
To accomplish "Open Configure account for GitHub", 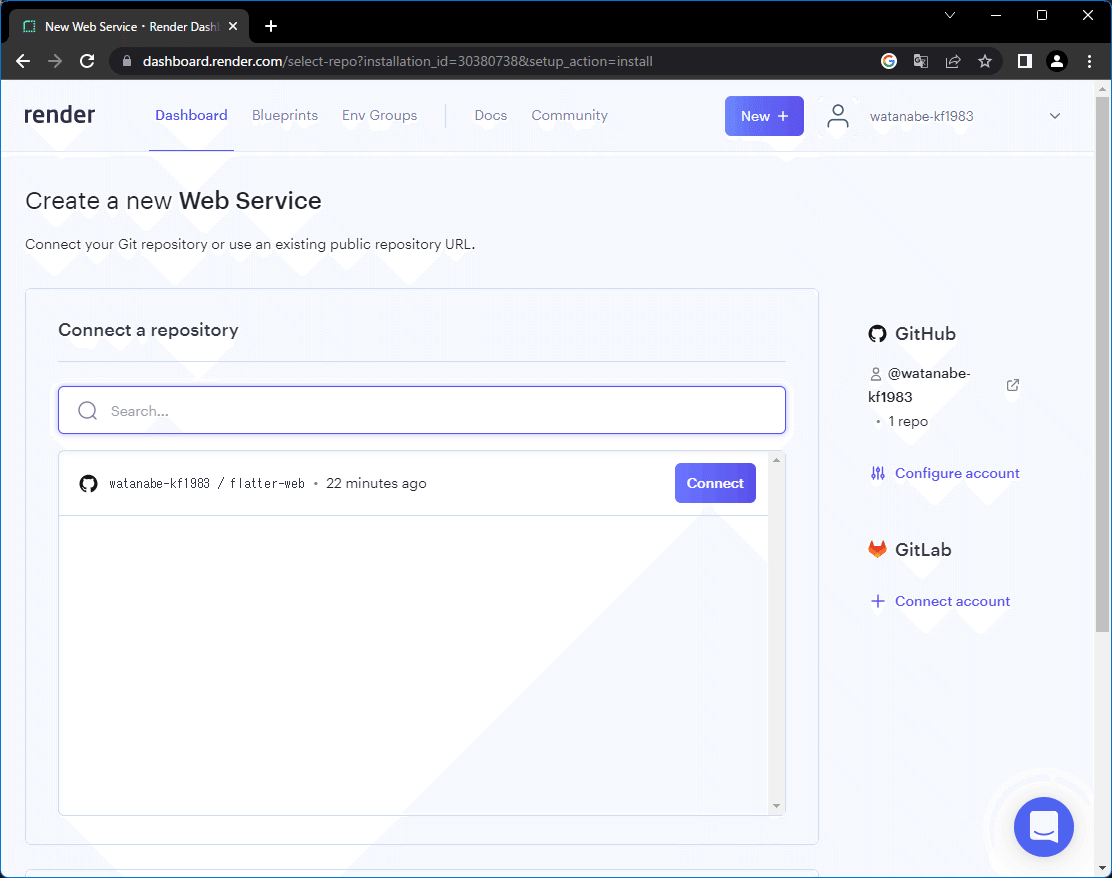I will (x=957, y=473).
